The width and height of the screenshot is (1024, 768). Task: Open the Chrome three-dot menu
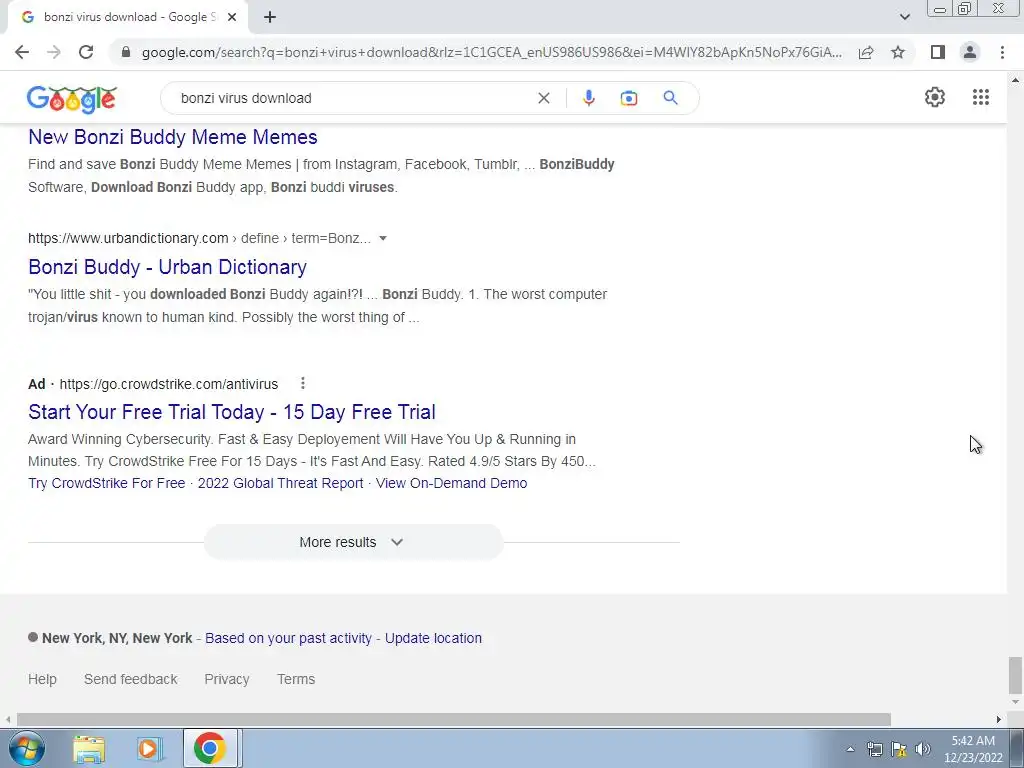(1002, 52)
